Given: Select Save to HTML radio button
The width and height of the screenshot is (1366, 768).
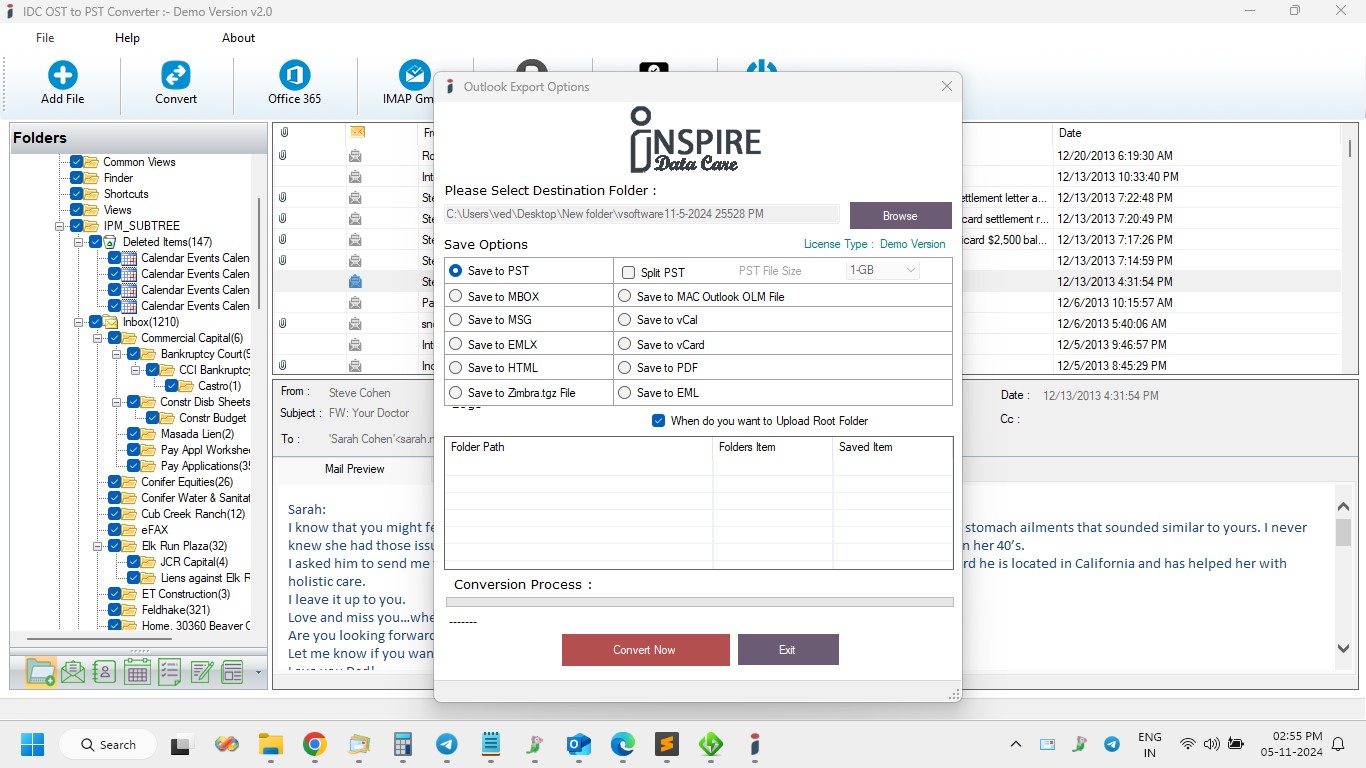Looking at the screenshot, I should 456,368.
